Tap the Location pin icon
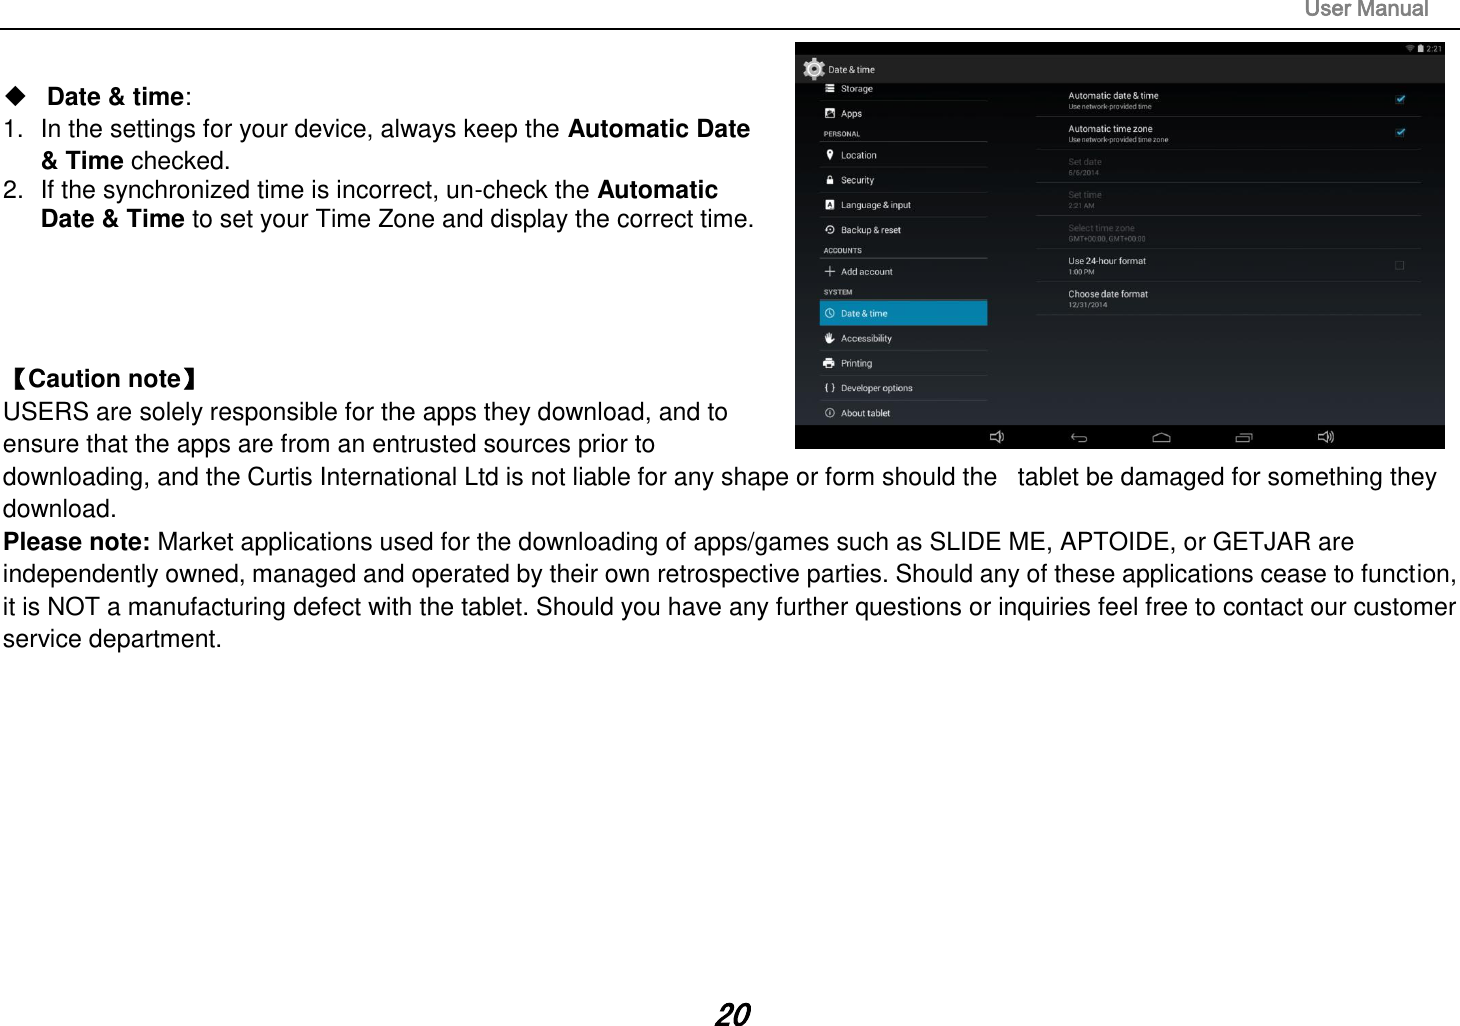1460x1026 pixels. 830,155
